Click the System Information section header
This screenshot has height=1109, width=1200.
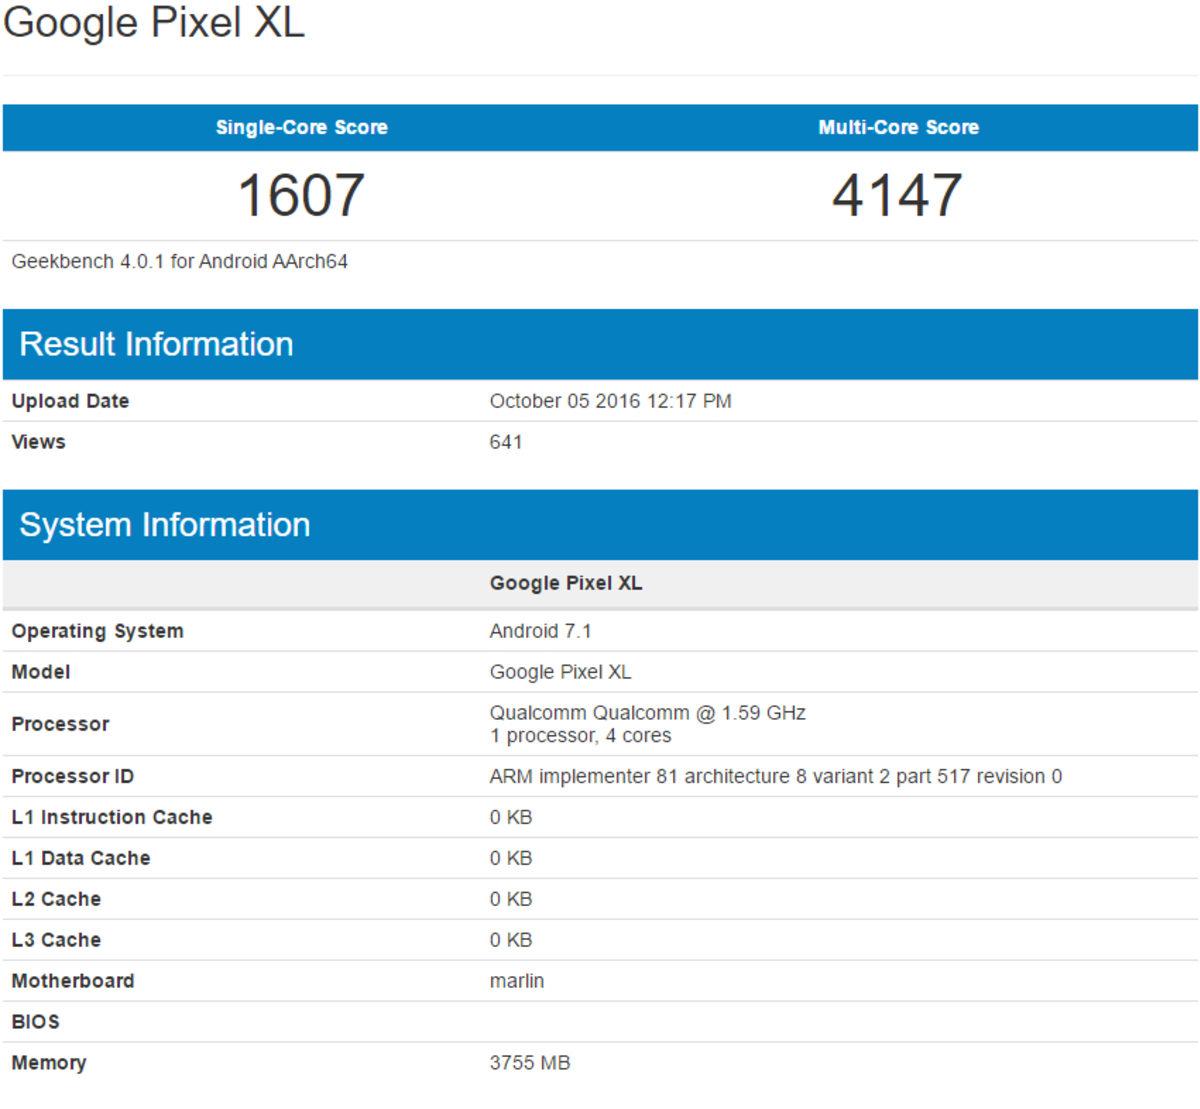(165, 524)
